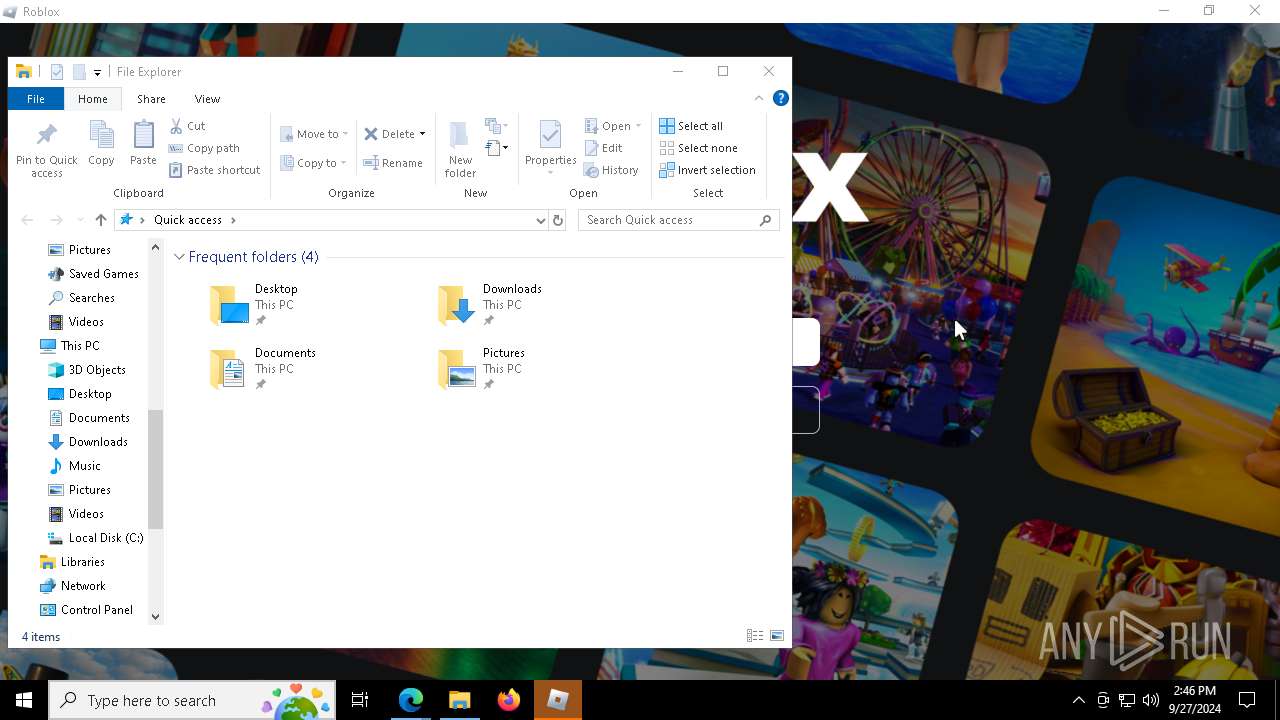Screen dimensions: 1280x720
Task: Switch to the Share tab
Action: [x=151, y=99]
